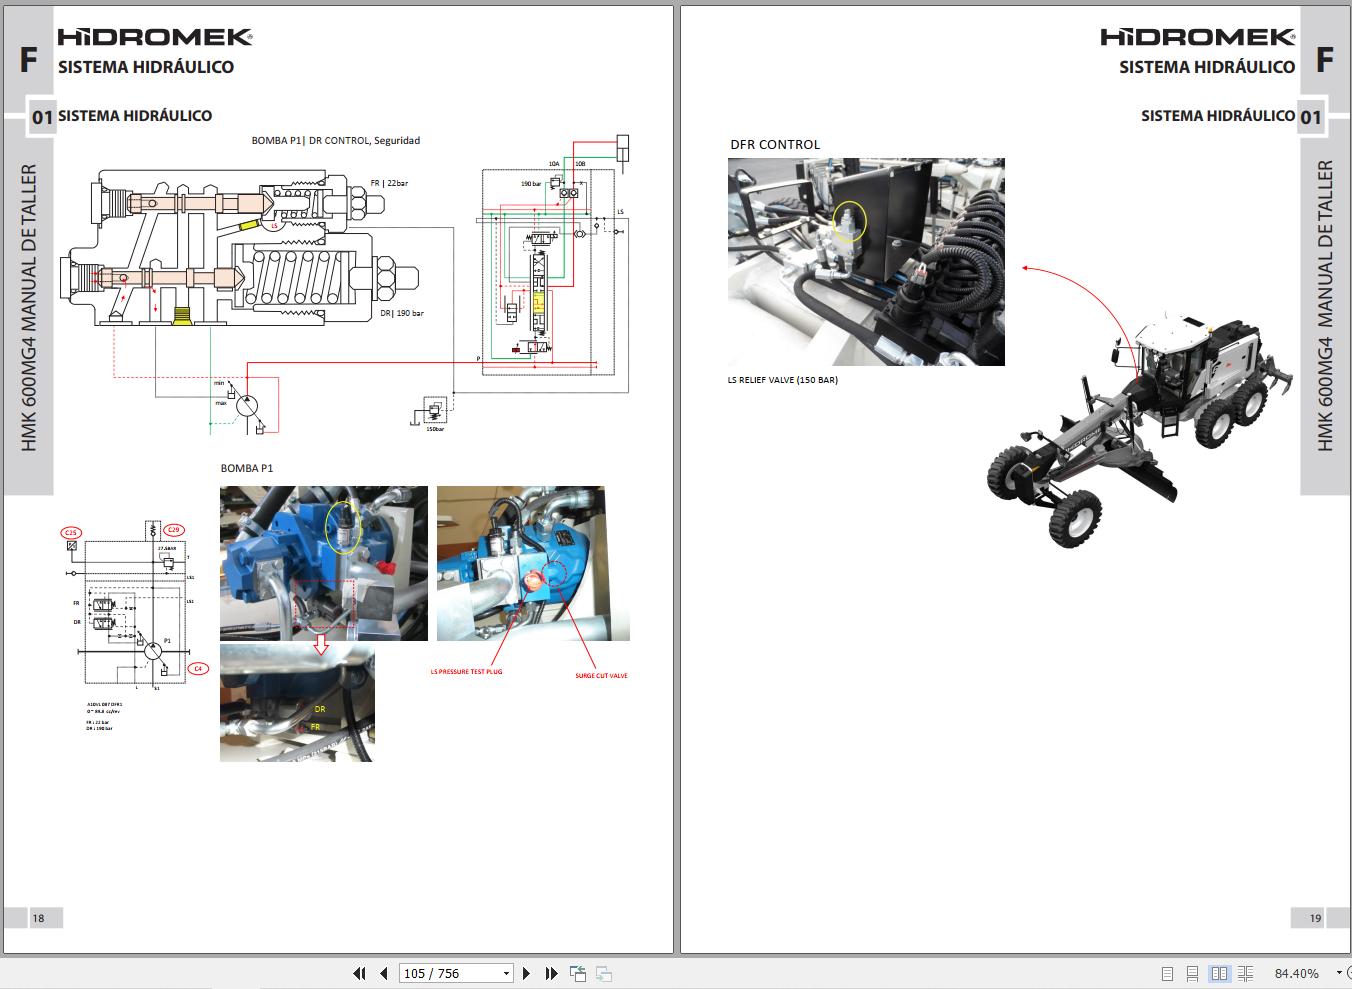Click the 'DR| 190 bar' label
The width and height of the screenshot is (1352, 989).
pos(402,313)
